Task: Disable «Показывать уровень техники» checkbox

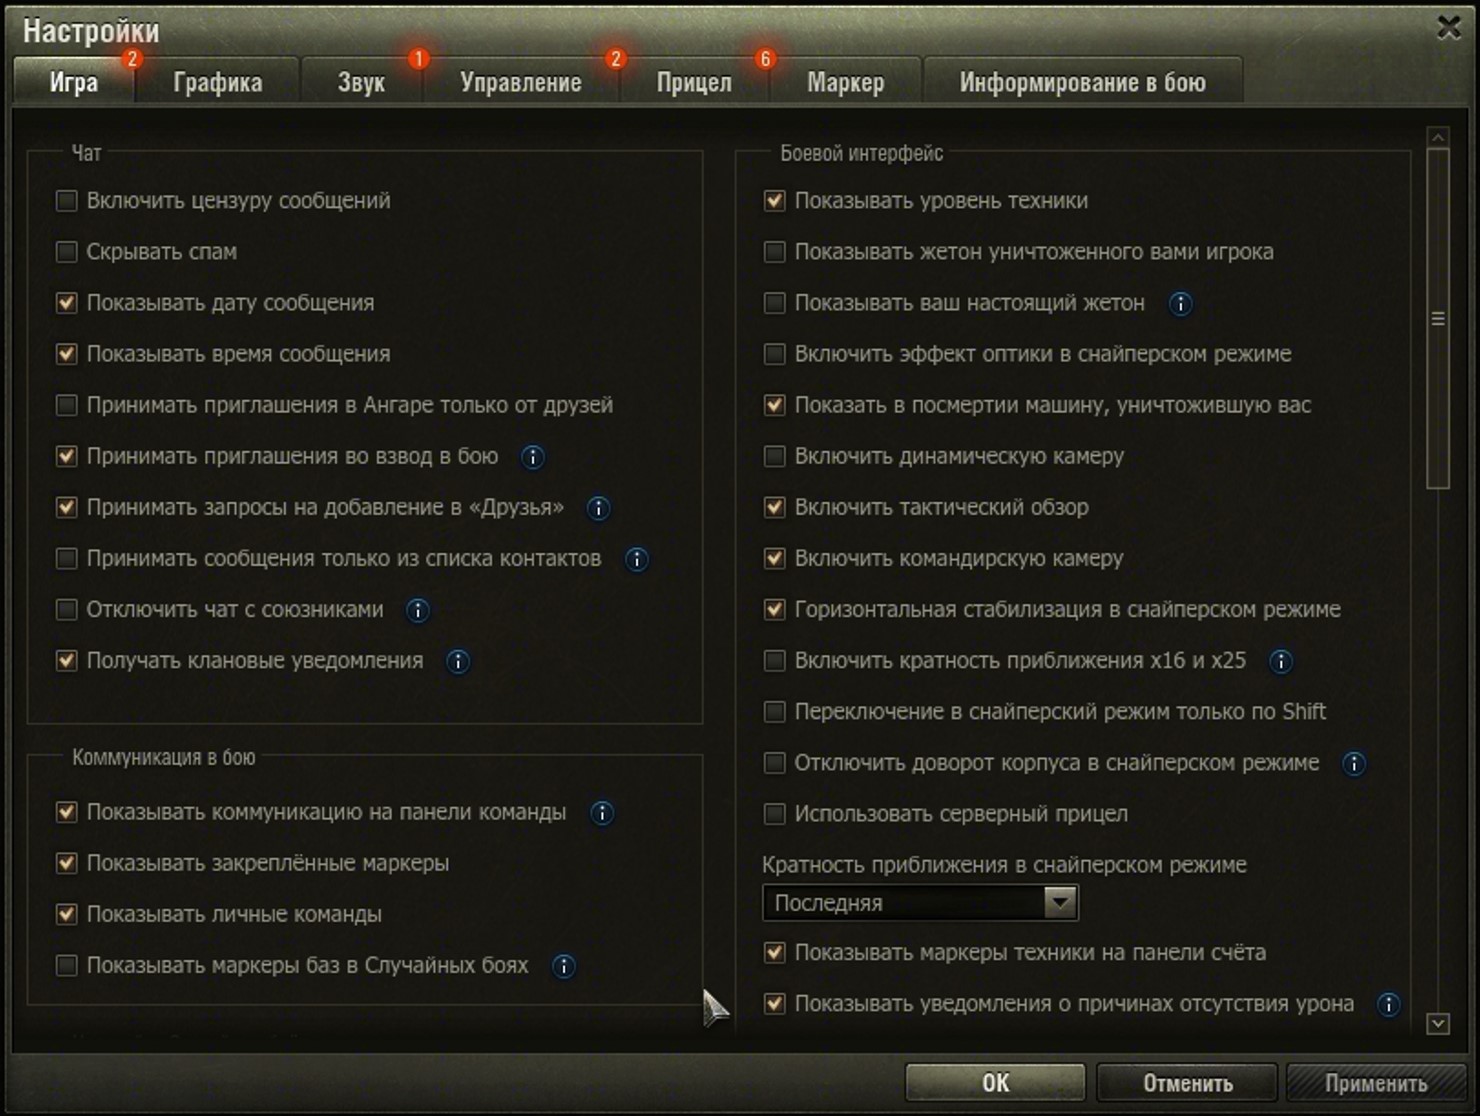Action: tap(775, 201)
